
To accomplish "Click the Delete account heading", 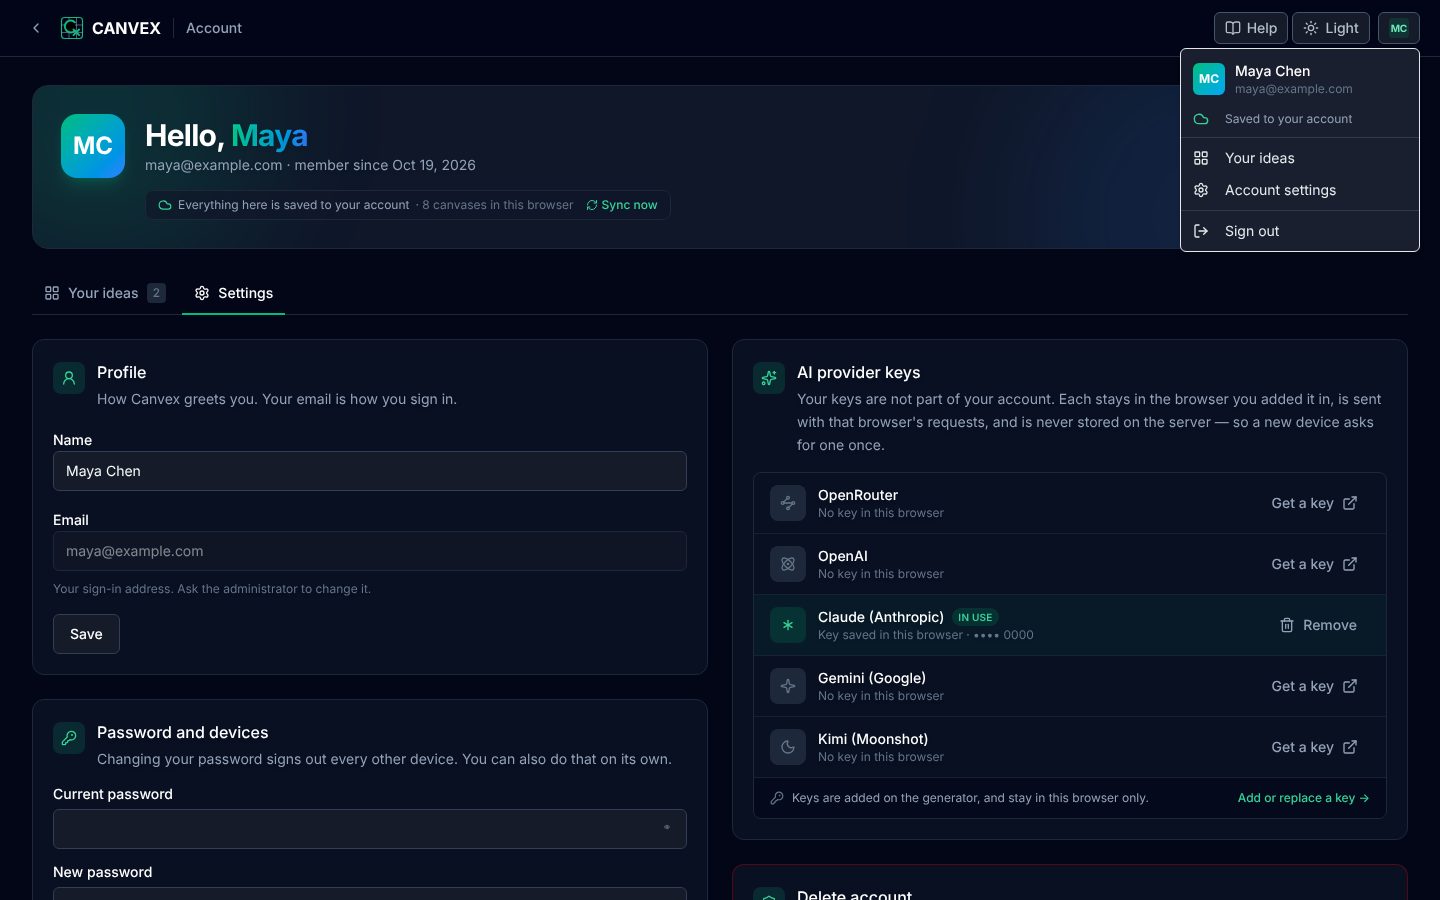I will [x=854, y=894].
